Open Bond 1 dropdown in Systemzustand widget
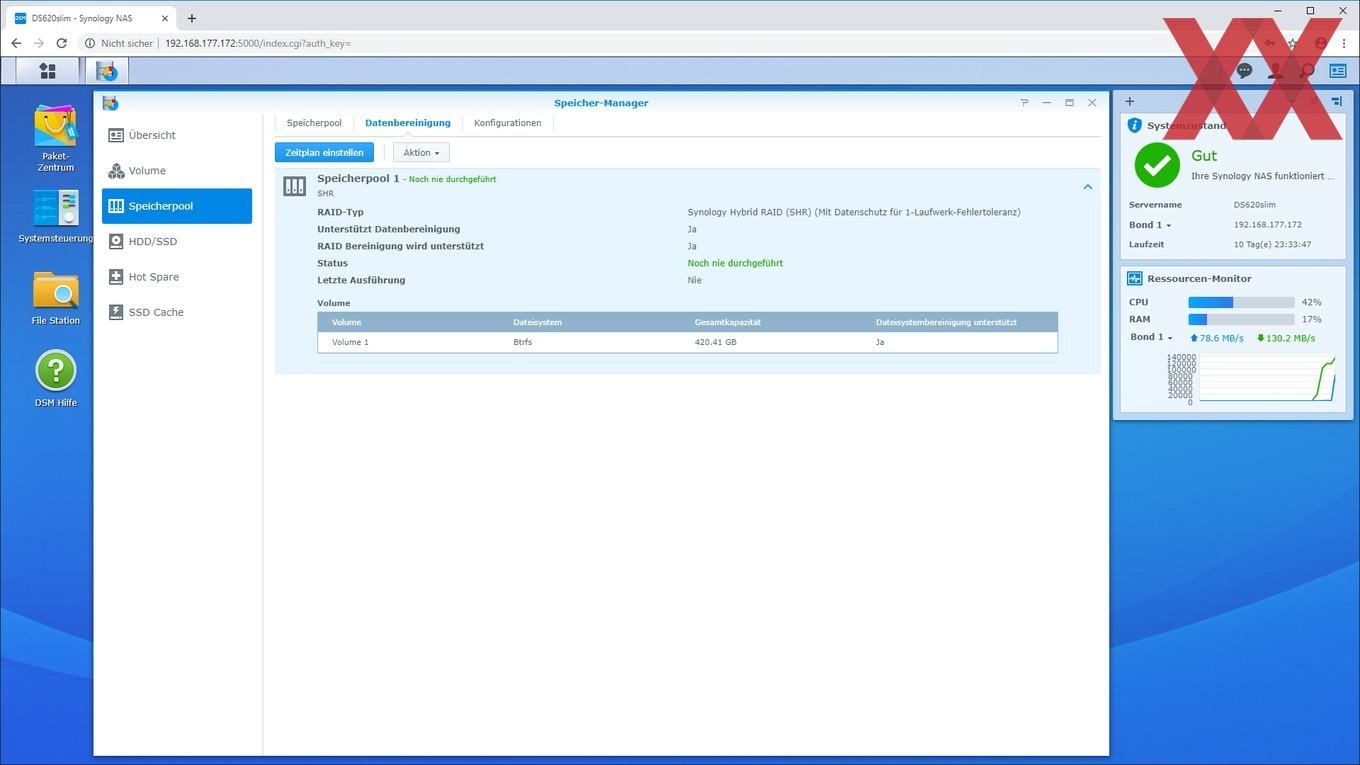1360x765 pixels. coord(1150,225)
